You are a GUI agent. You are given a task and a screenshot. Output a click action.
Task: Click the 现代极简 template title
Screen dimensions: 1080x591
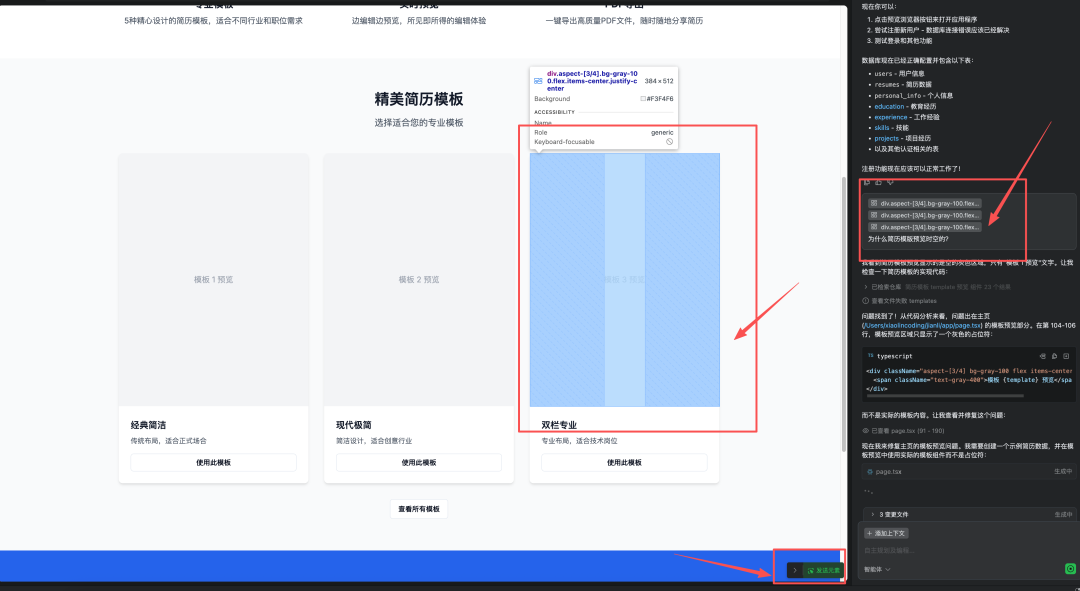(353, 425)
